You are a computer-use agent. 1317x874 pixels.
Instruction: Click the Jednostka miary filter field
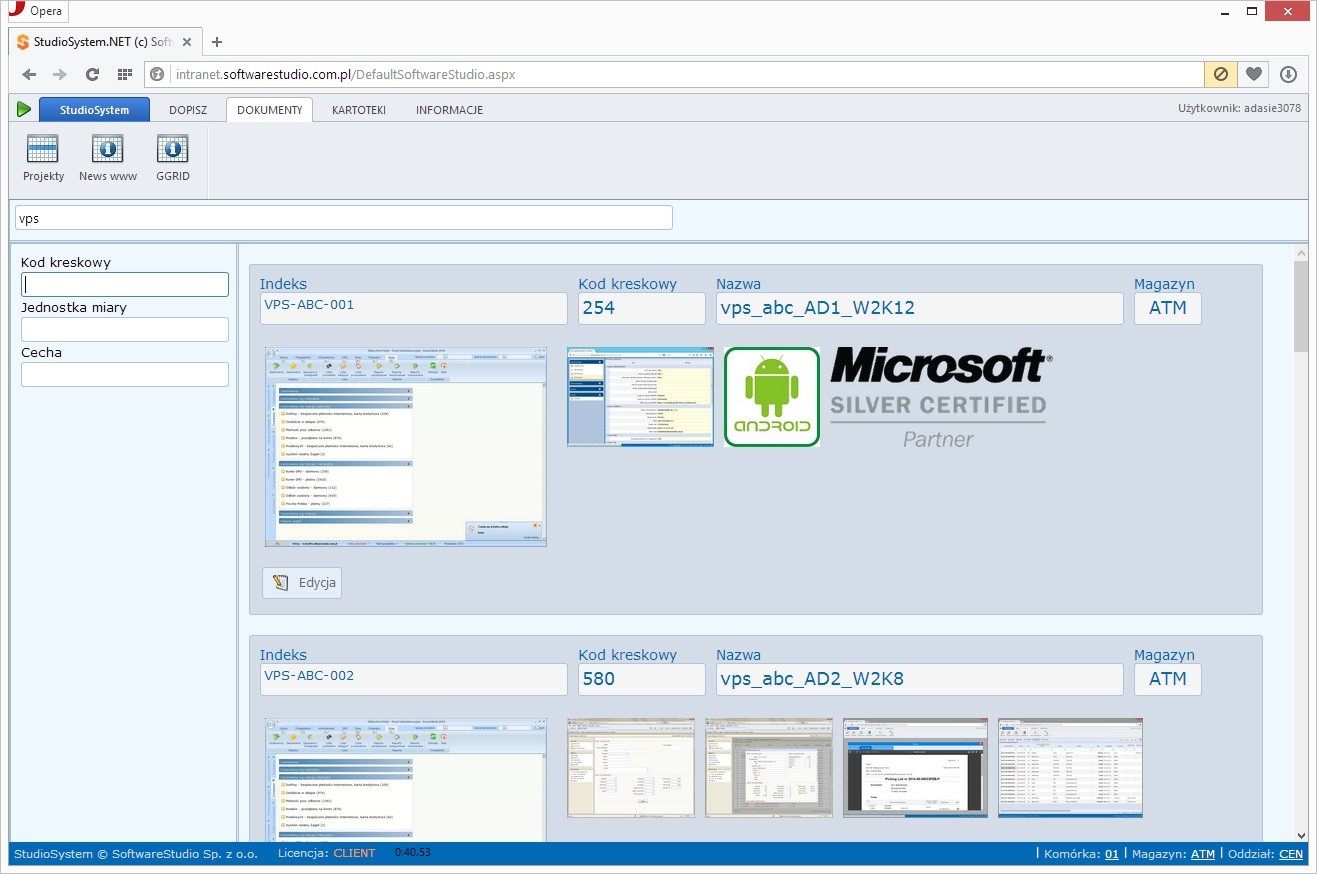pyautogui.click(x=125, y=329)
